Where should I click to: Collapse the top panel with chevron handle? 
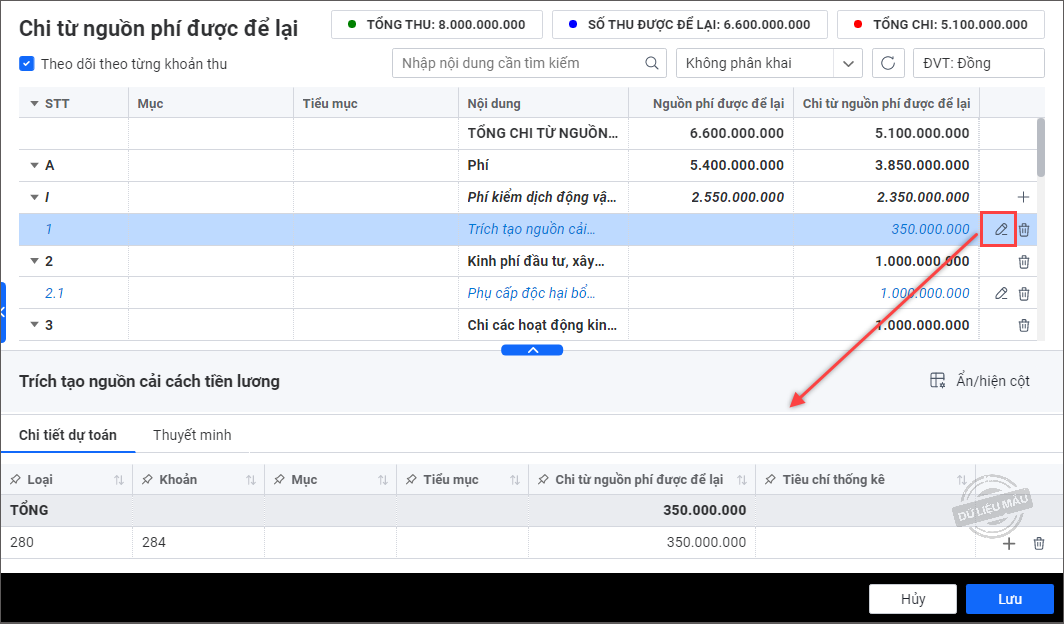[532, 350]
